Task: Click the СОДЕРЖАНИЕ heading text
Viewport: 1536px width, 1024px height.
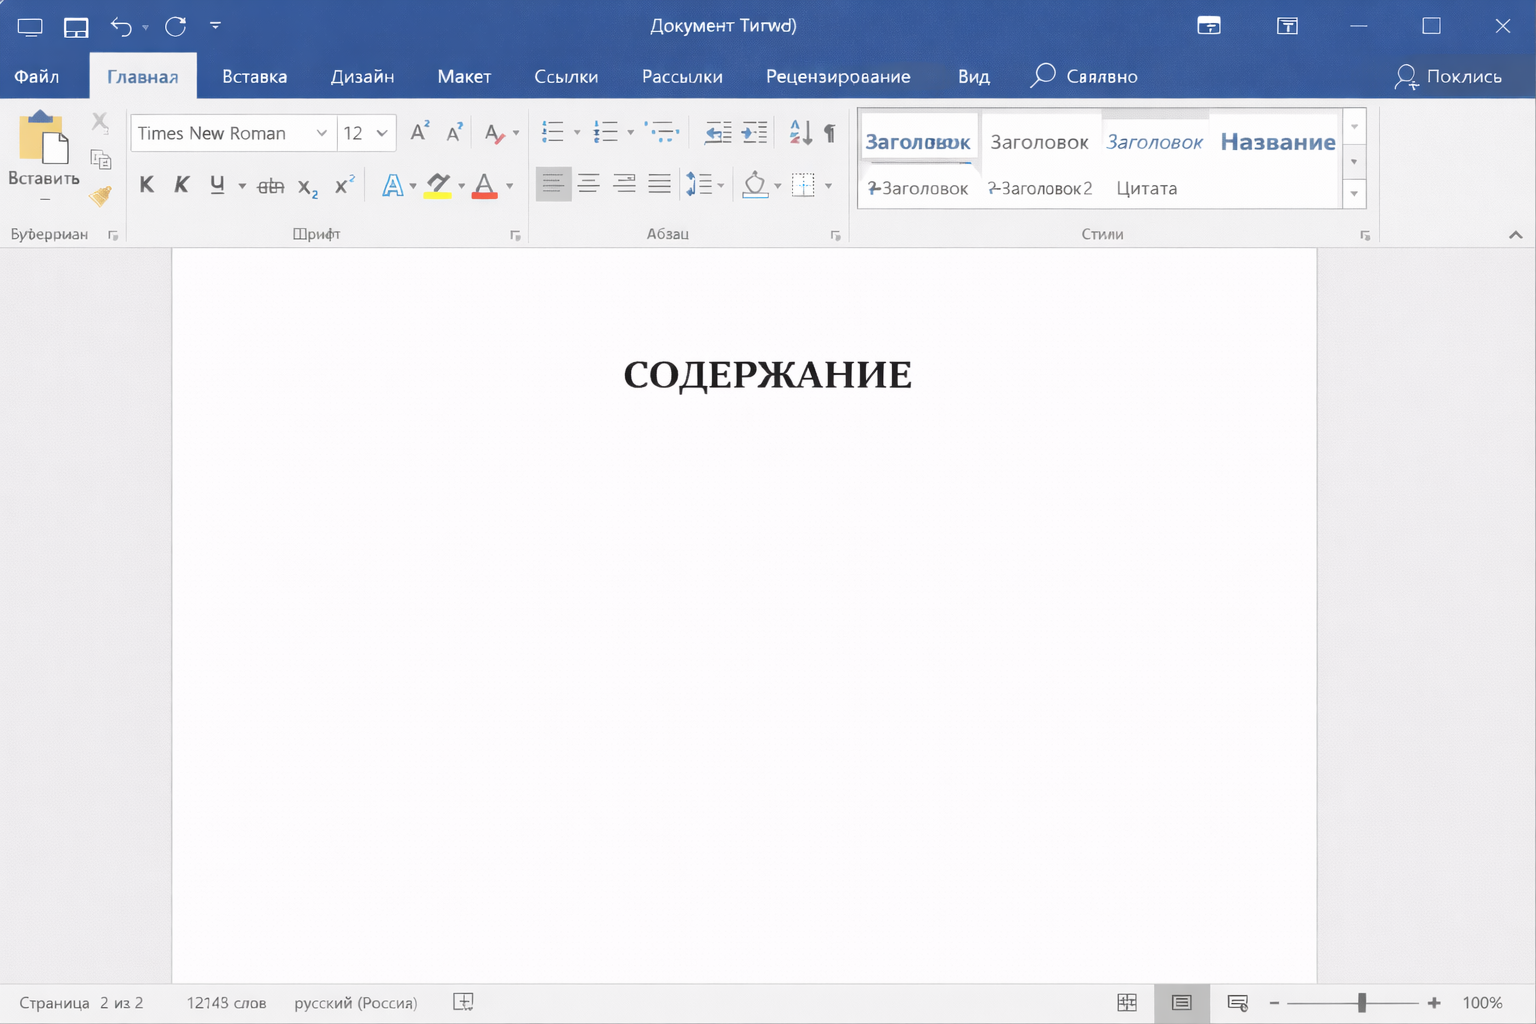Action: (767, 375)
